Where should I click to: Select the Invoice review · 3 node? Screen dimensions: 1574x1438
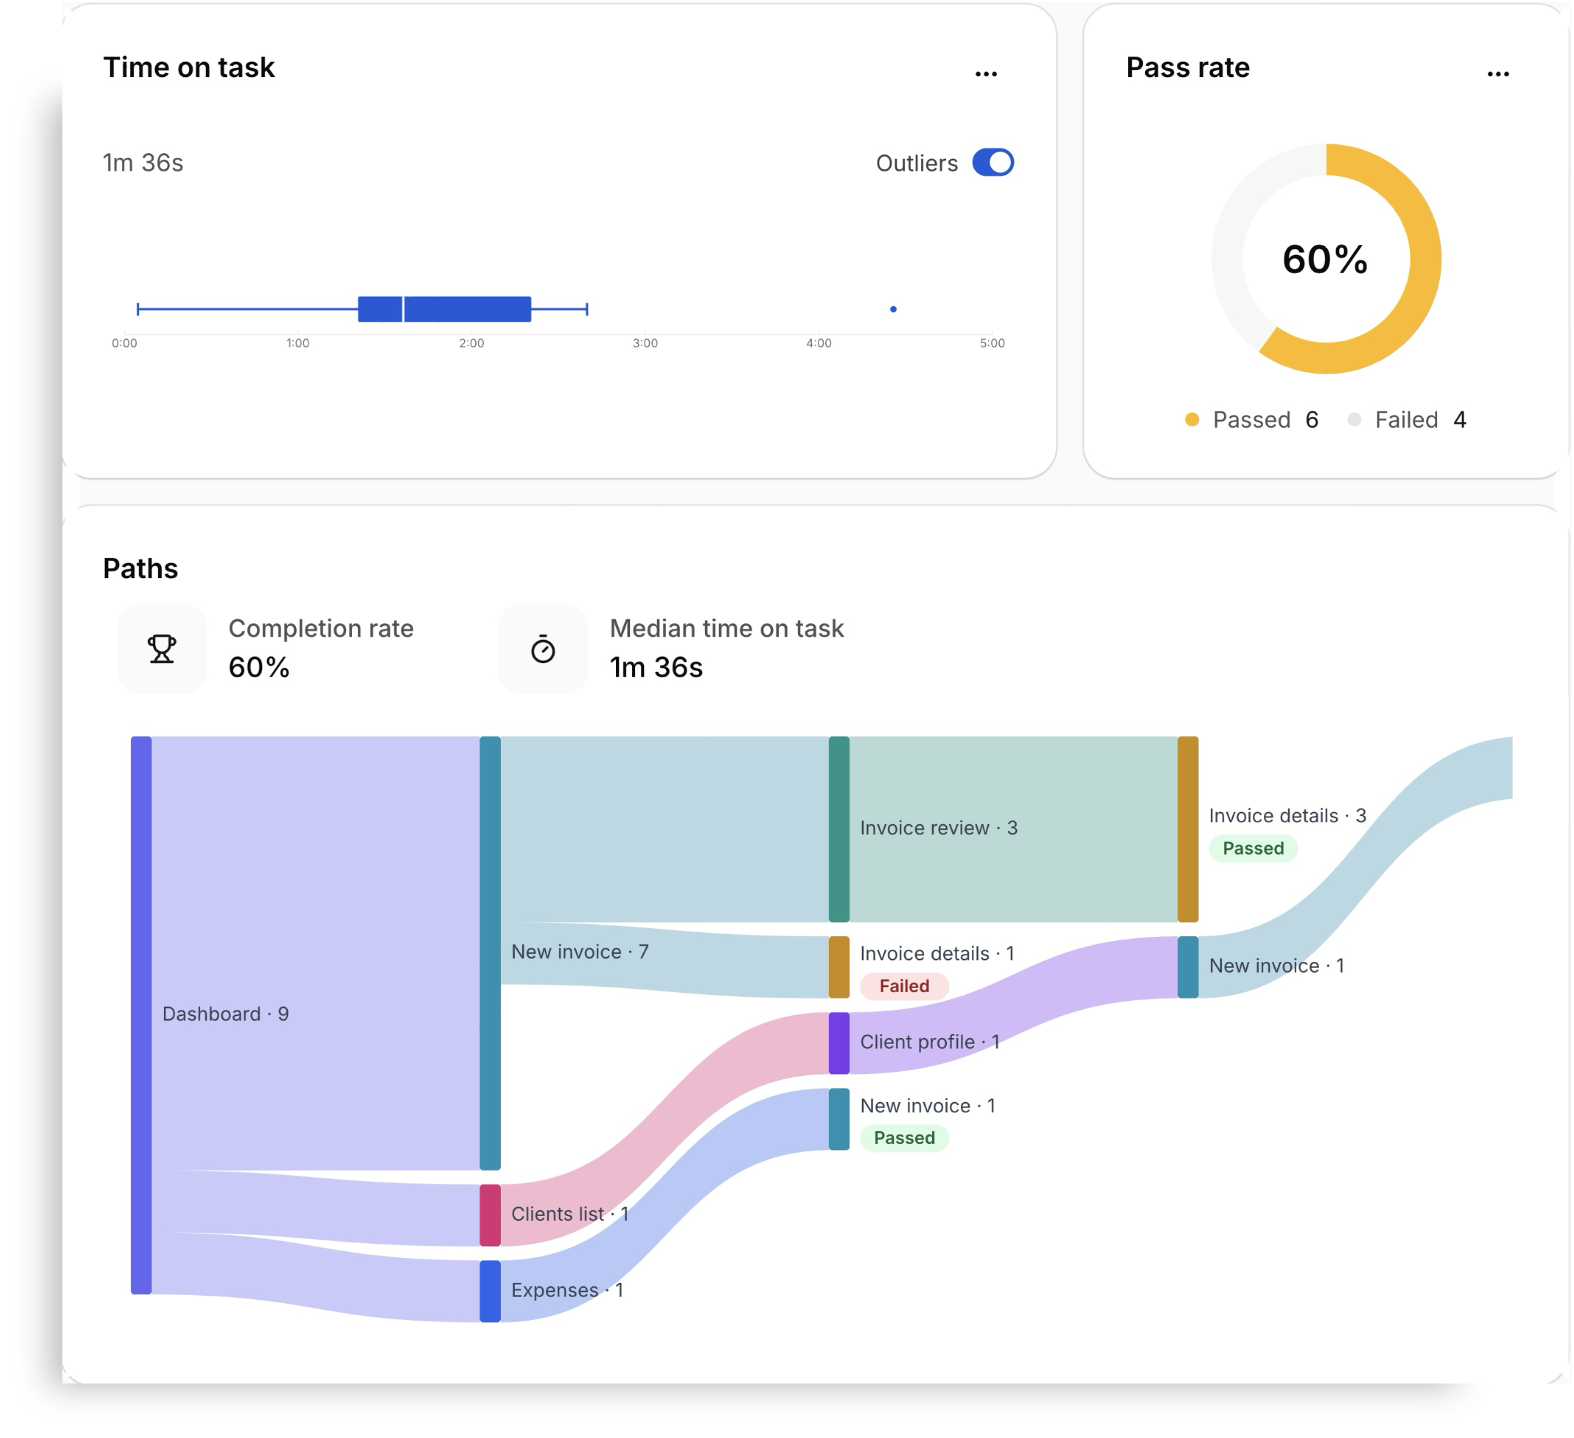point(839,829)
